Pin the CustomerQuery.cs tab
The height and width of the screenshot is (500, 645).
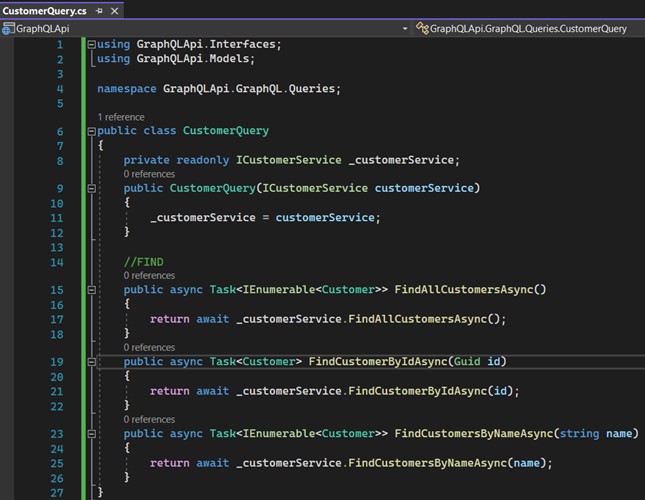click(x=99, y=10)
